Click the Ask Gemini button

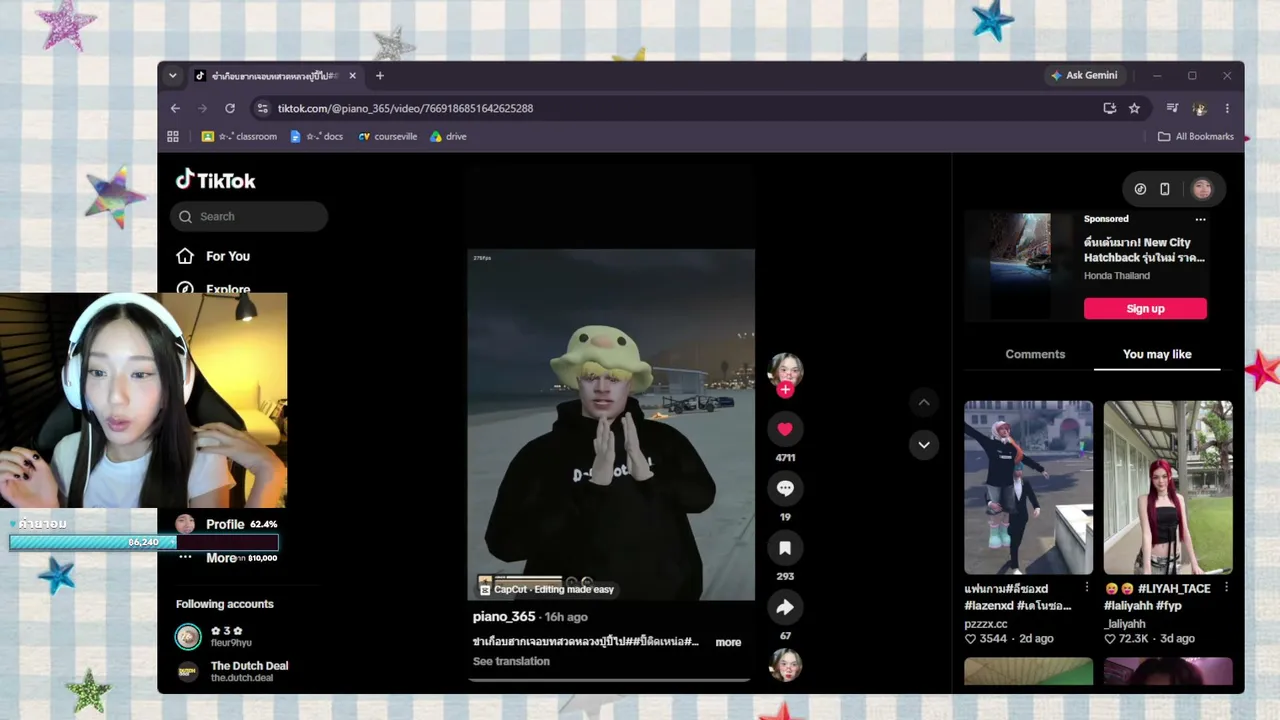click(x=1084, y=75)
